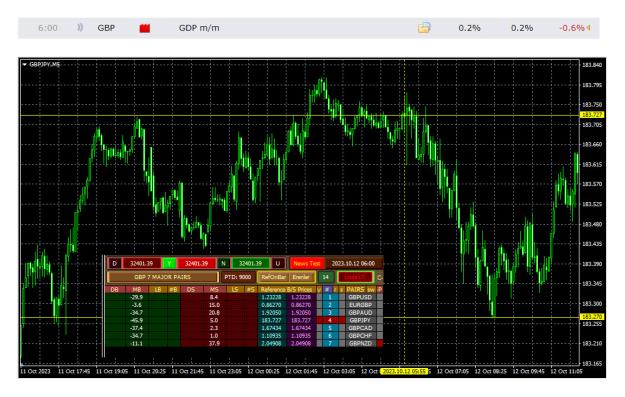The image size is (625, 397).
Task: Toggle the green Y button
Action: point(169,263)
